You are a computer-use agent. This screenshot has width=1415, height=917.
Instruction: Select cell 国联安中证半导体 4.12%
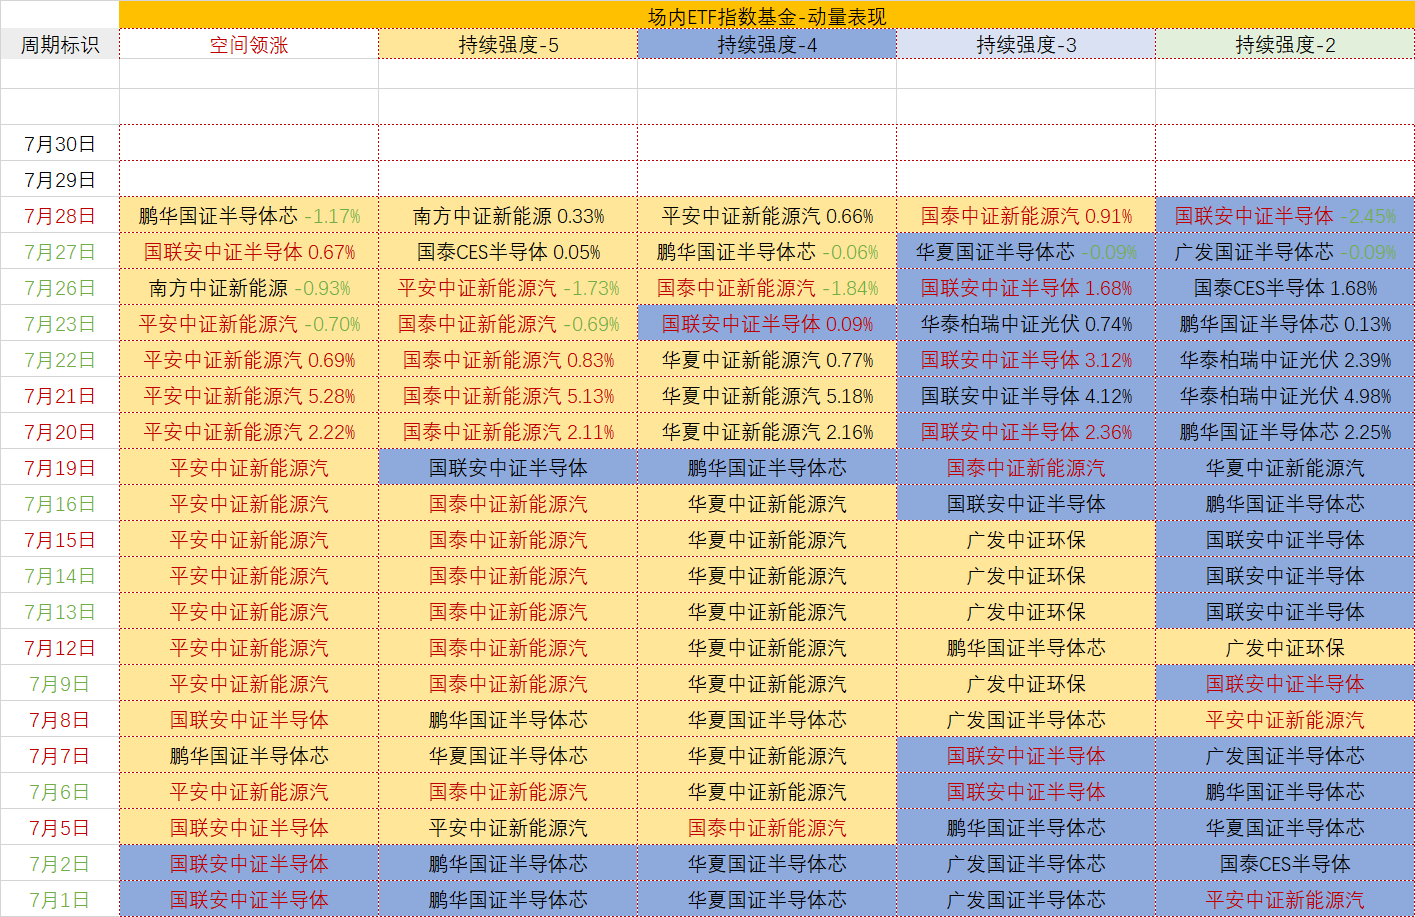click(x=1026, y=396)
